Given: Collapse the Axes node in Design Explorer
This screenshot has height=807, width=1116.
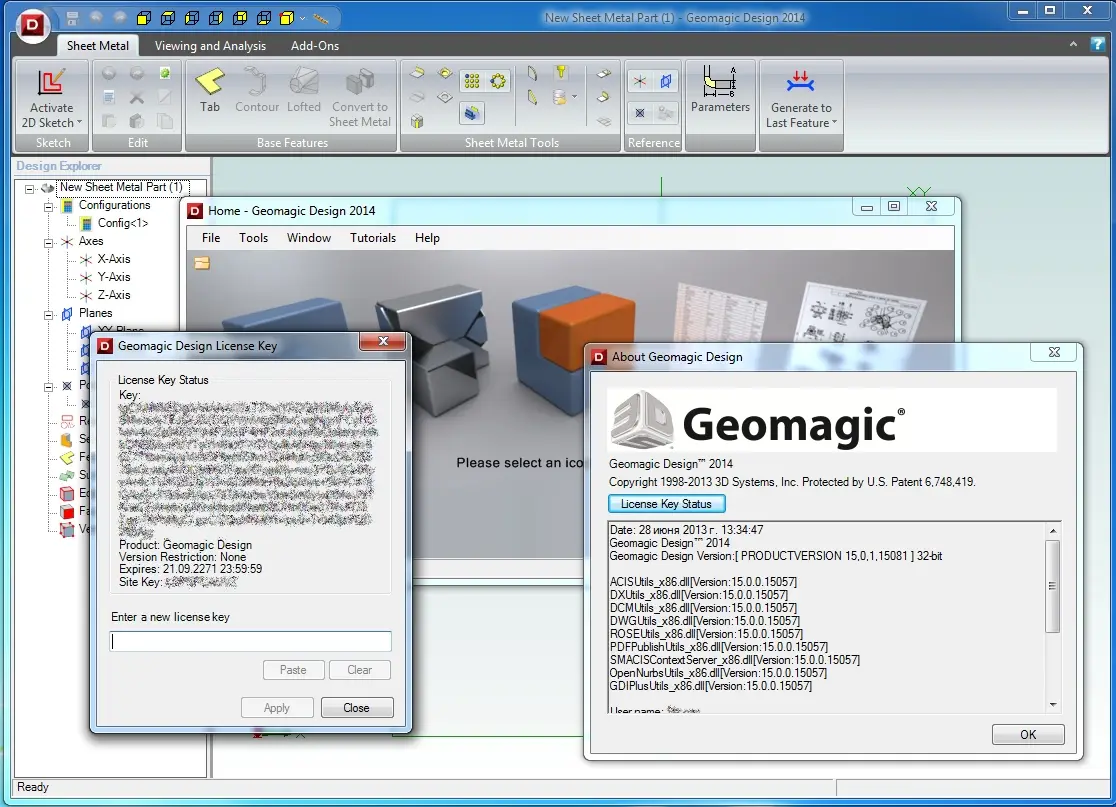Looking at the screenshot, I should (x=48, y=242).
